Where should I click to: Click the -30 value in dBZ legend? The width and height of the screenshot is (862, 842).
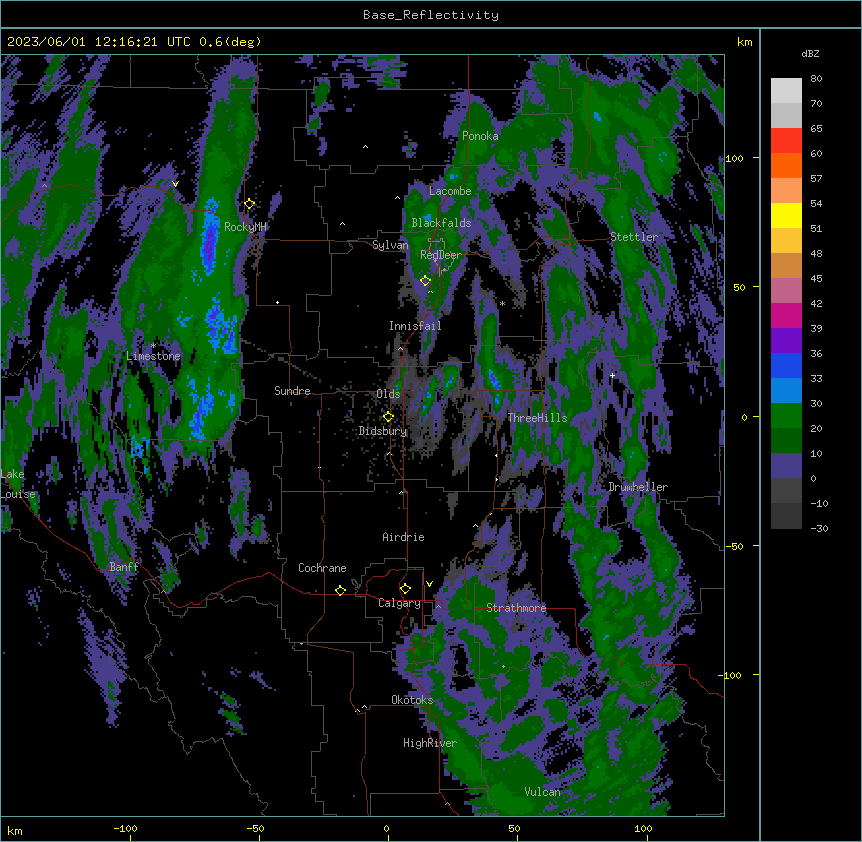(x=819, y=529)
